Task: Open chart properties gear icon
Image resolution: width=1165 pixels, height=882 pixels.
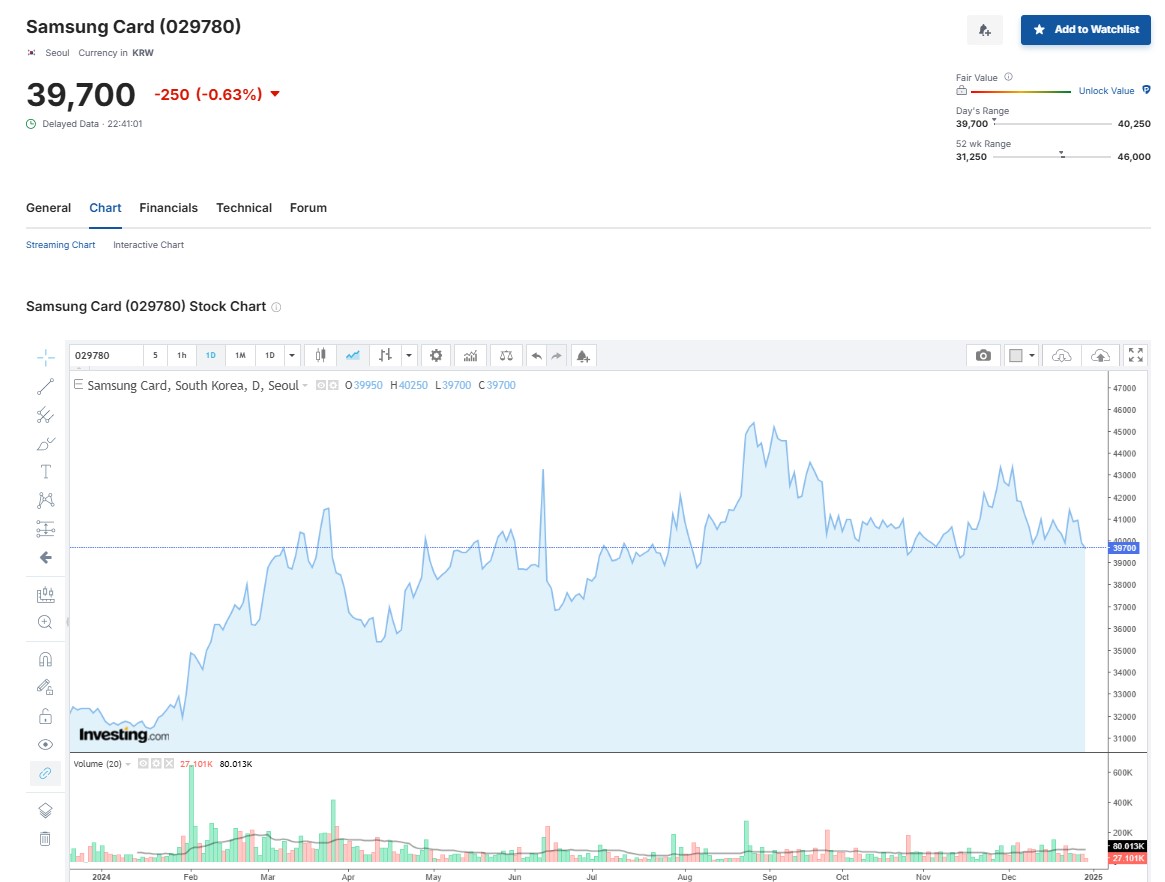Action: click(436, 355)
